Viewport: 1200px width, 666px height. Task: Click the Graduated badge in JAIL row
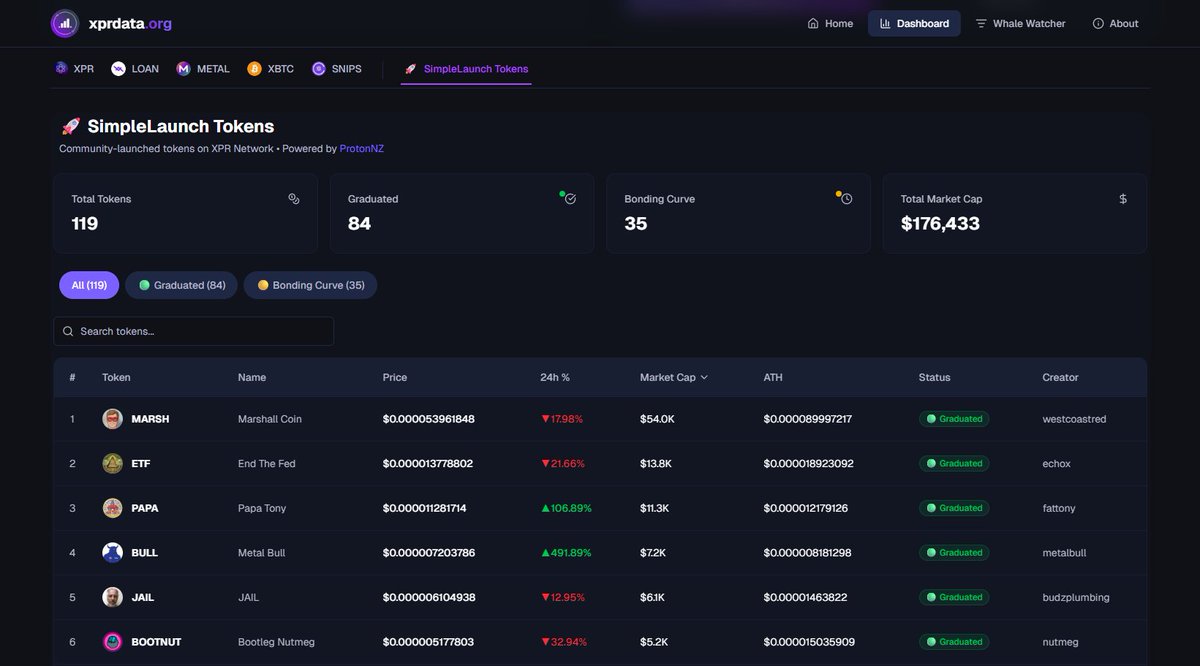point(954,597)
